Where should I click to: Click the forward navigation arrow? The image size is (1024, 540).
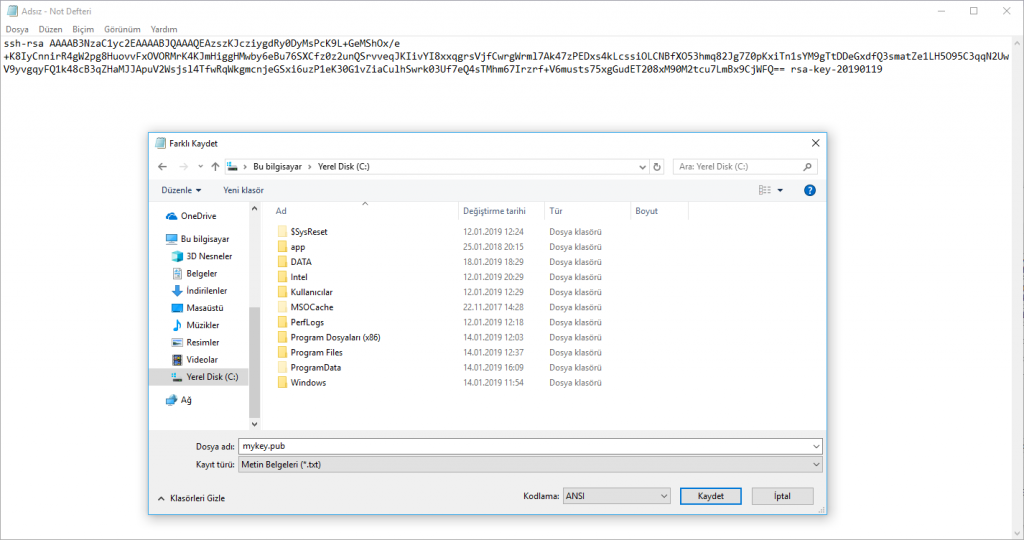pyautogui.click(x=184, y=167)
